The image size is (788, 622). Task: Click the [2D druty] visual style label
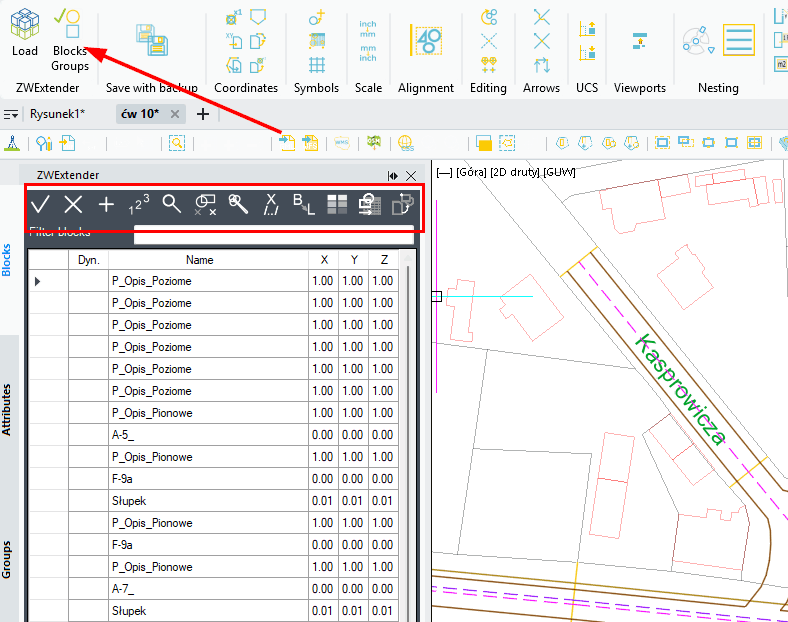(x=515, y=172)
